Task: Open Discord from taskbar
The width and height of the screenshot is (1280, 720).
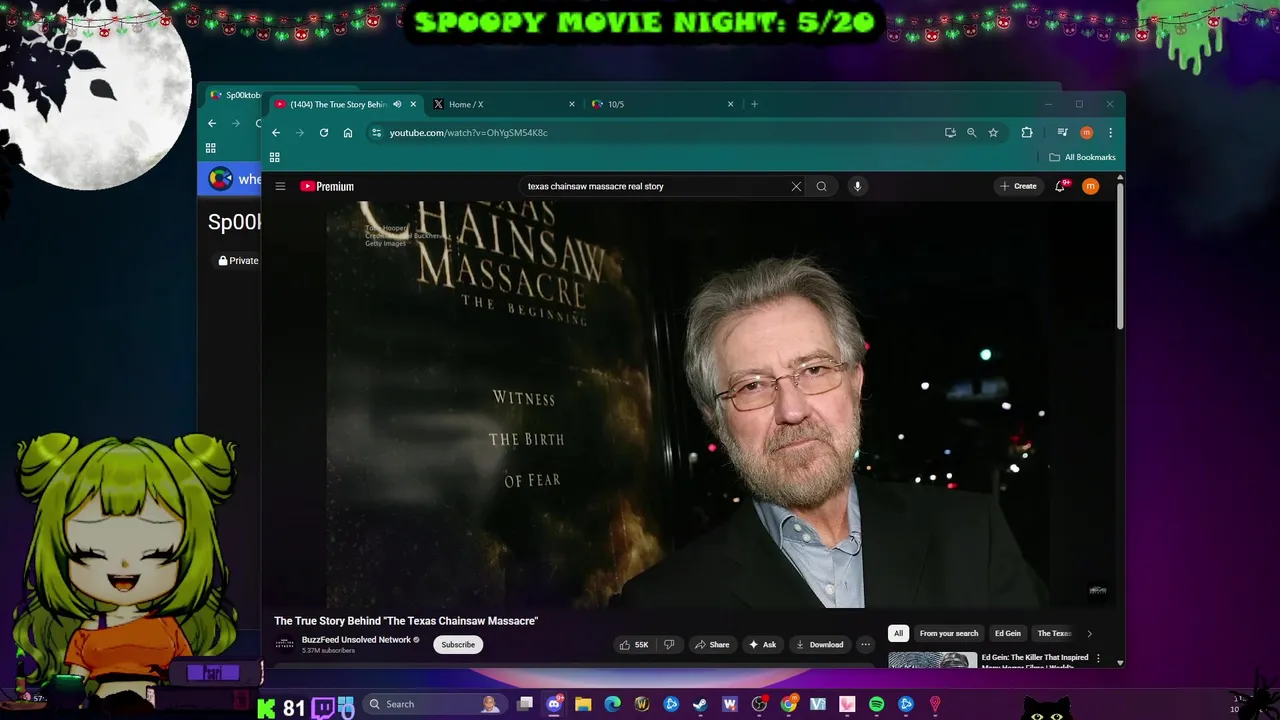Action: (x=554, y=704)
